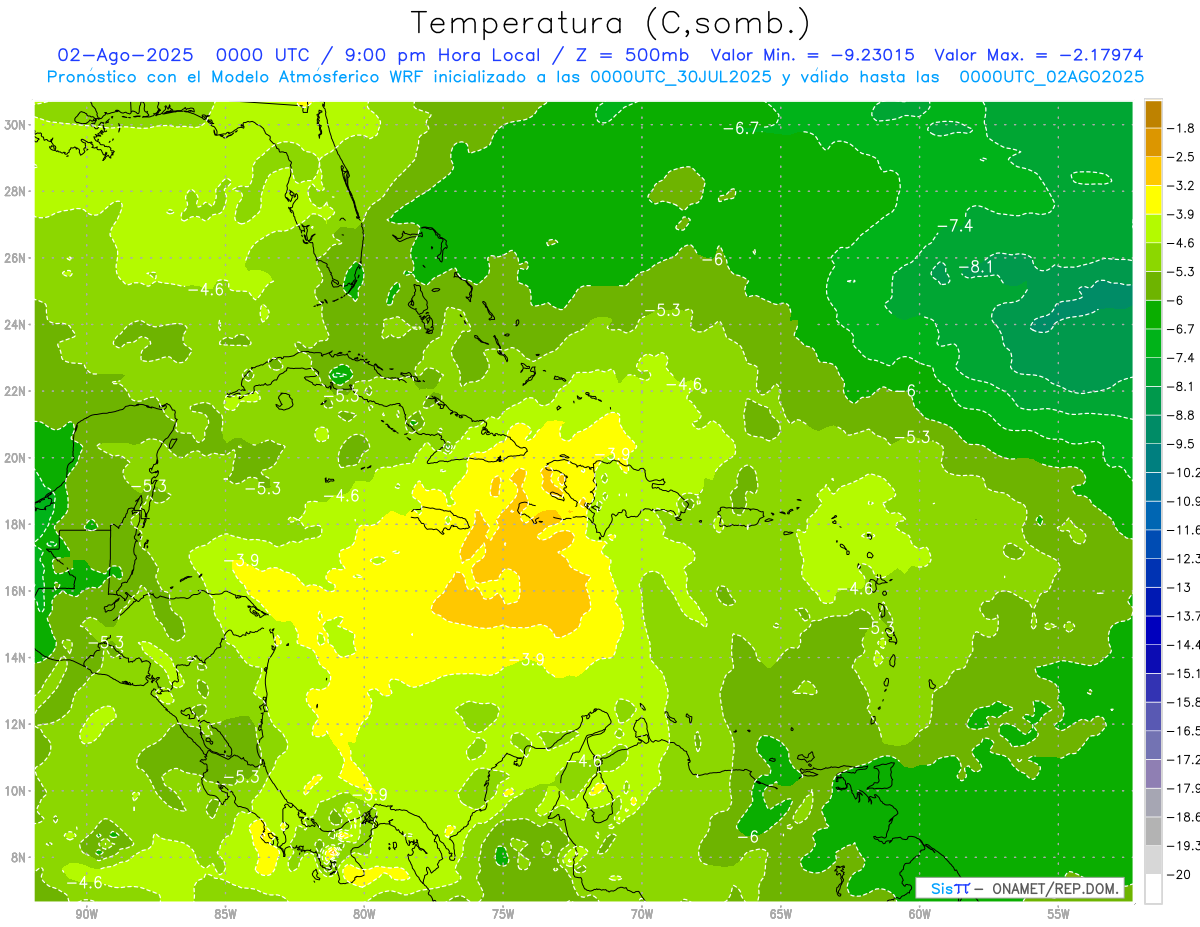Click the dark orange swatch above -1.8 in legend

[x=1153, y=113]
